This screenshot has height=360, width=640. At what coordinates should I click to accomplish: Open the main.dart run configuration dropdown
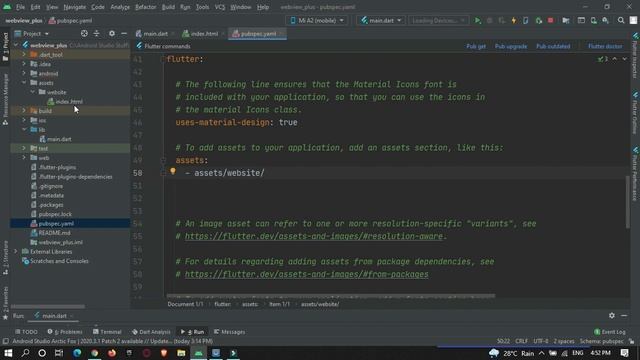(x=381, y=20)
